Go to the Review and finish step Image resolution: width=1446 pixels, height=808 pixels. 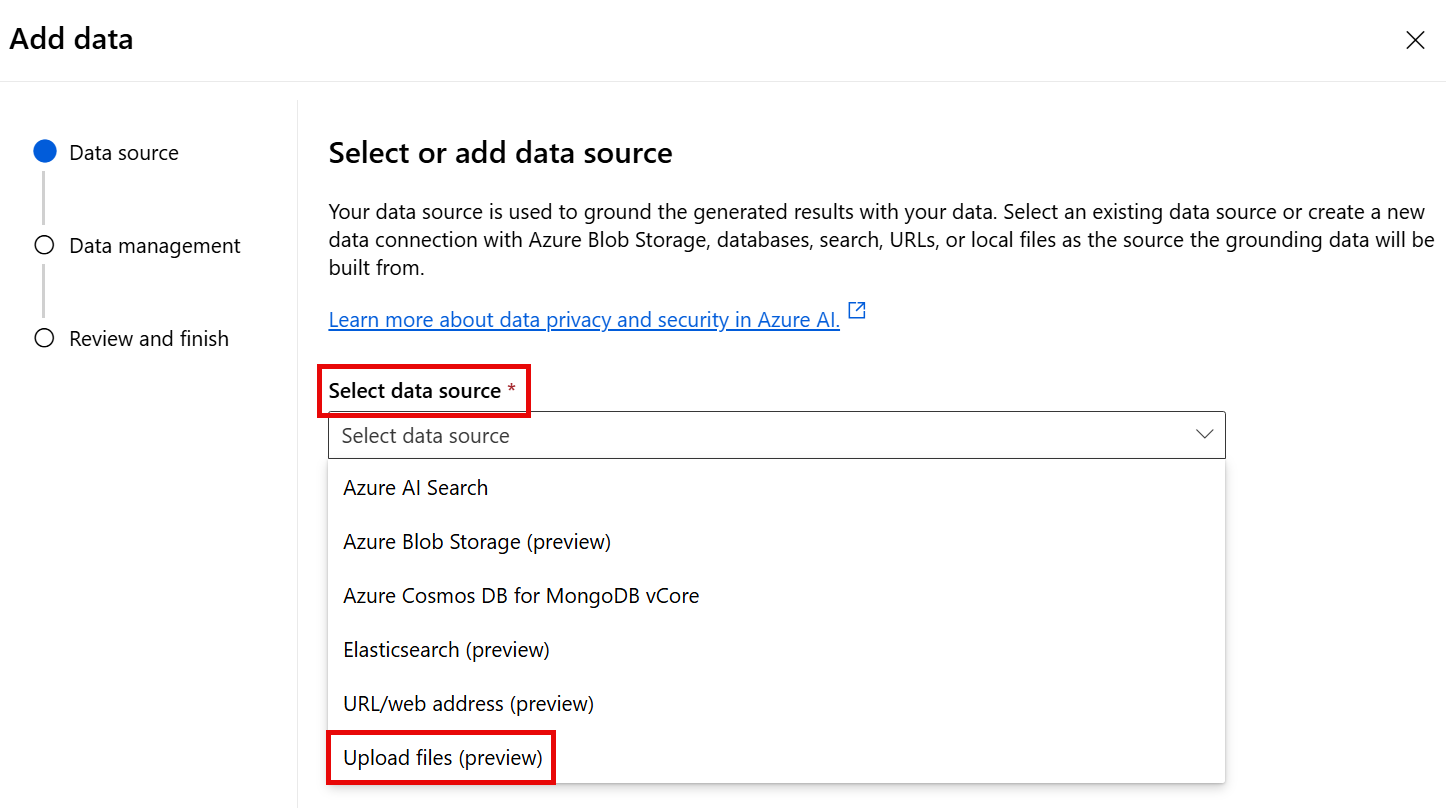click(x=149, y=339)
